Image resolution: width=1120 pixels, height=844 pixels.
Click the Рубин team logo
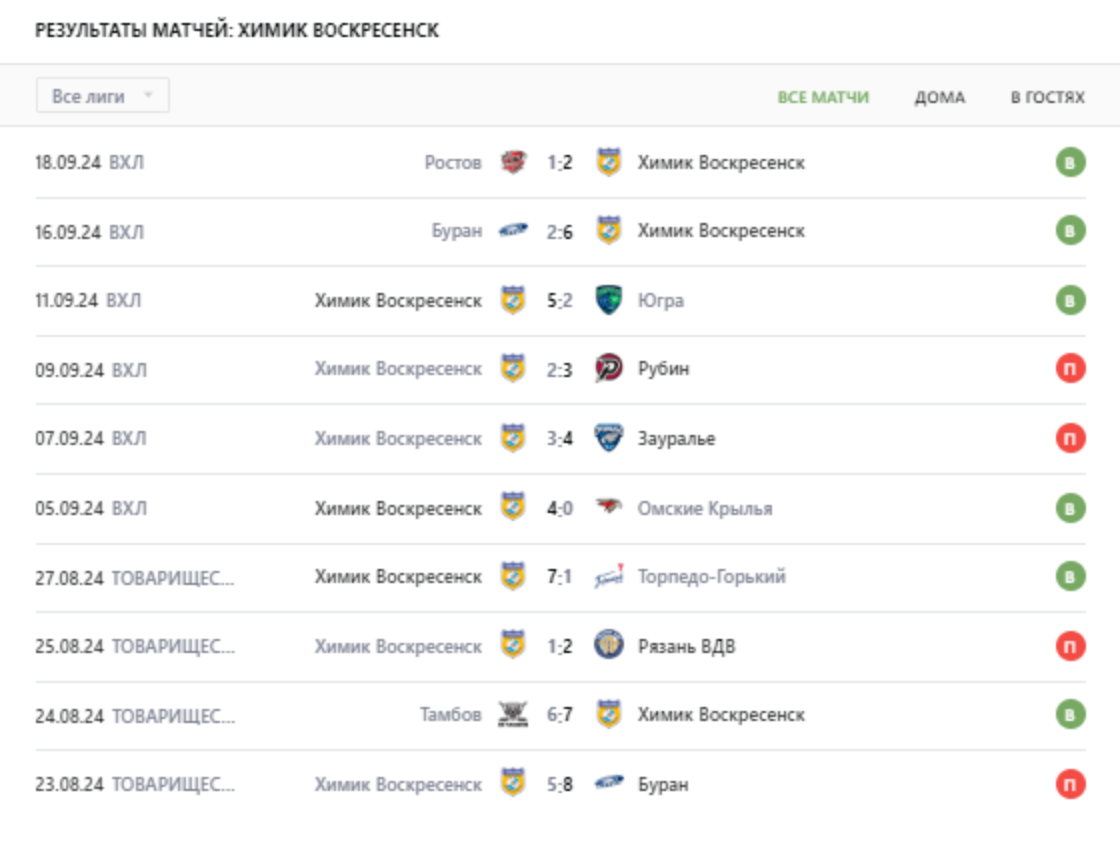tap(608, 368)
